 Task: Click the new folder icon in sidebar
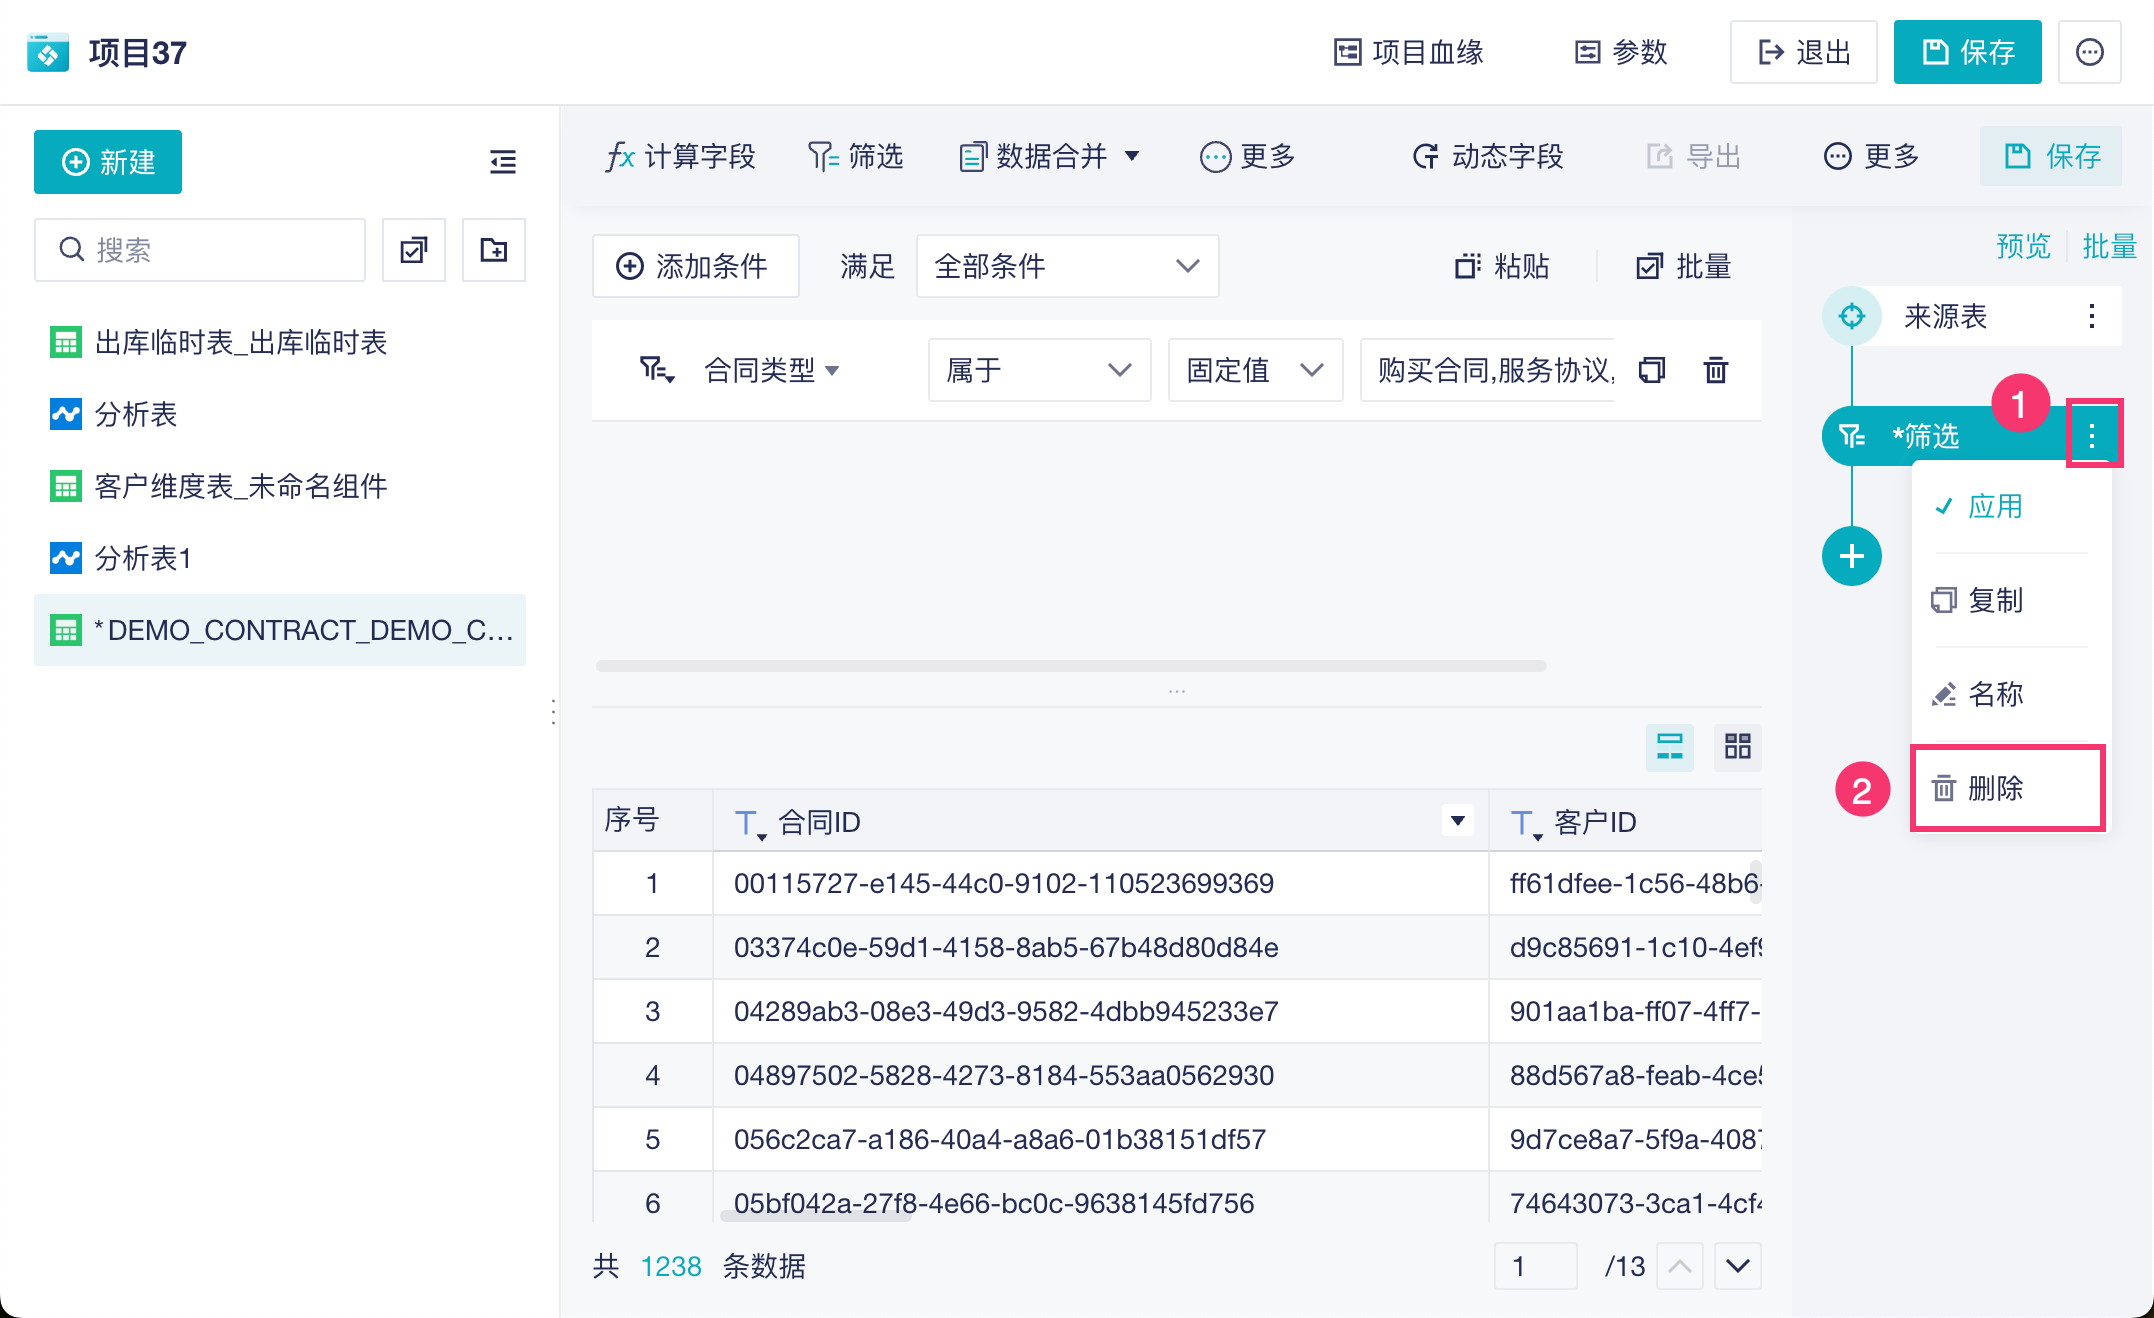(493, 250)
